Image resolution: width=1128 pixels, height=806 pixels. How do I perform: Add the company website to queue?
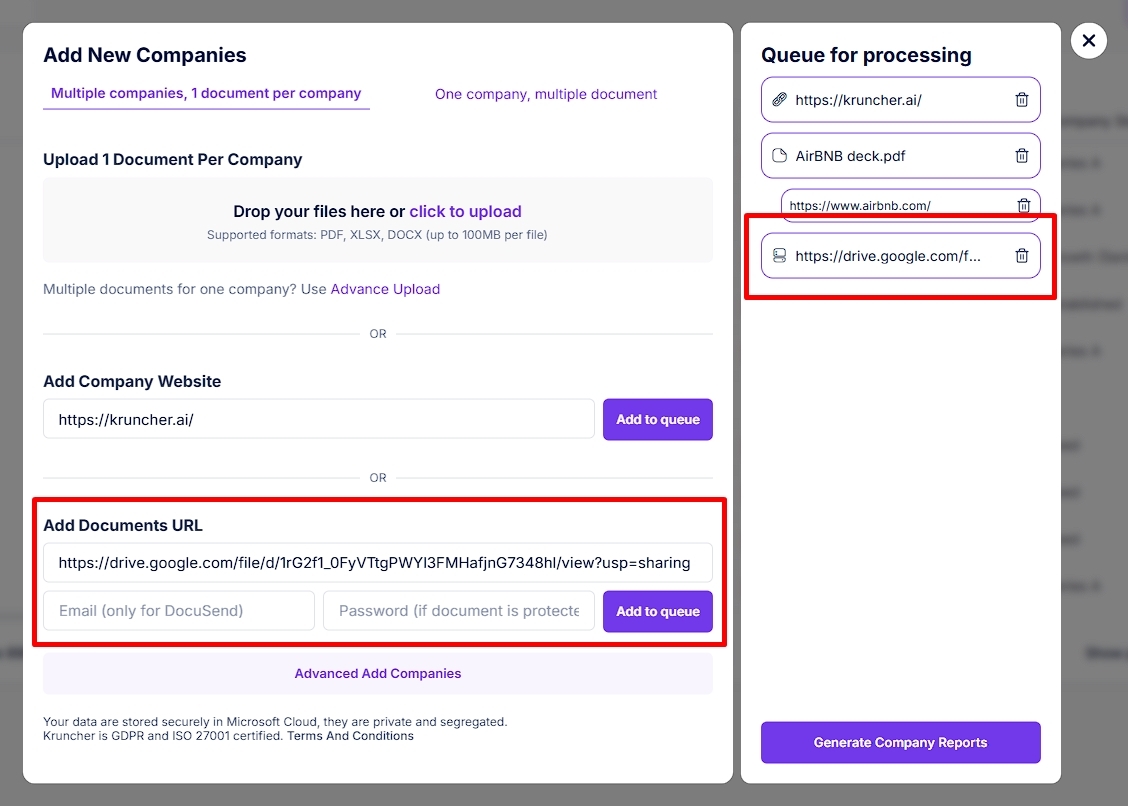[658, 420]
